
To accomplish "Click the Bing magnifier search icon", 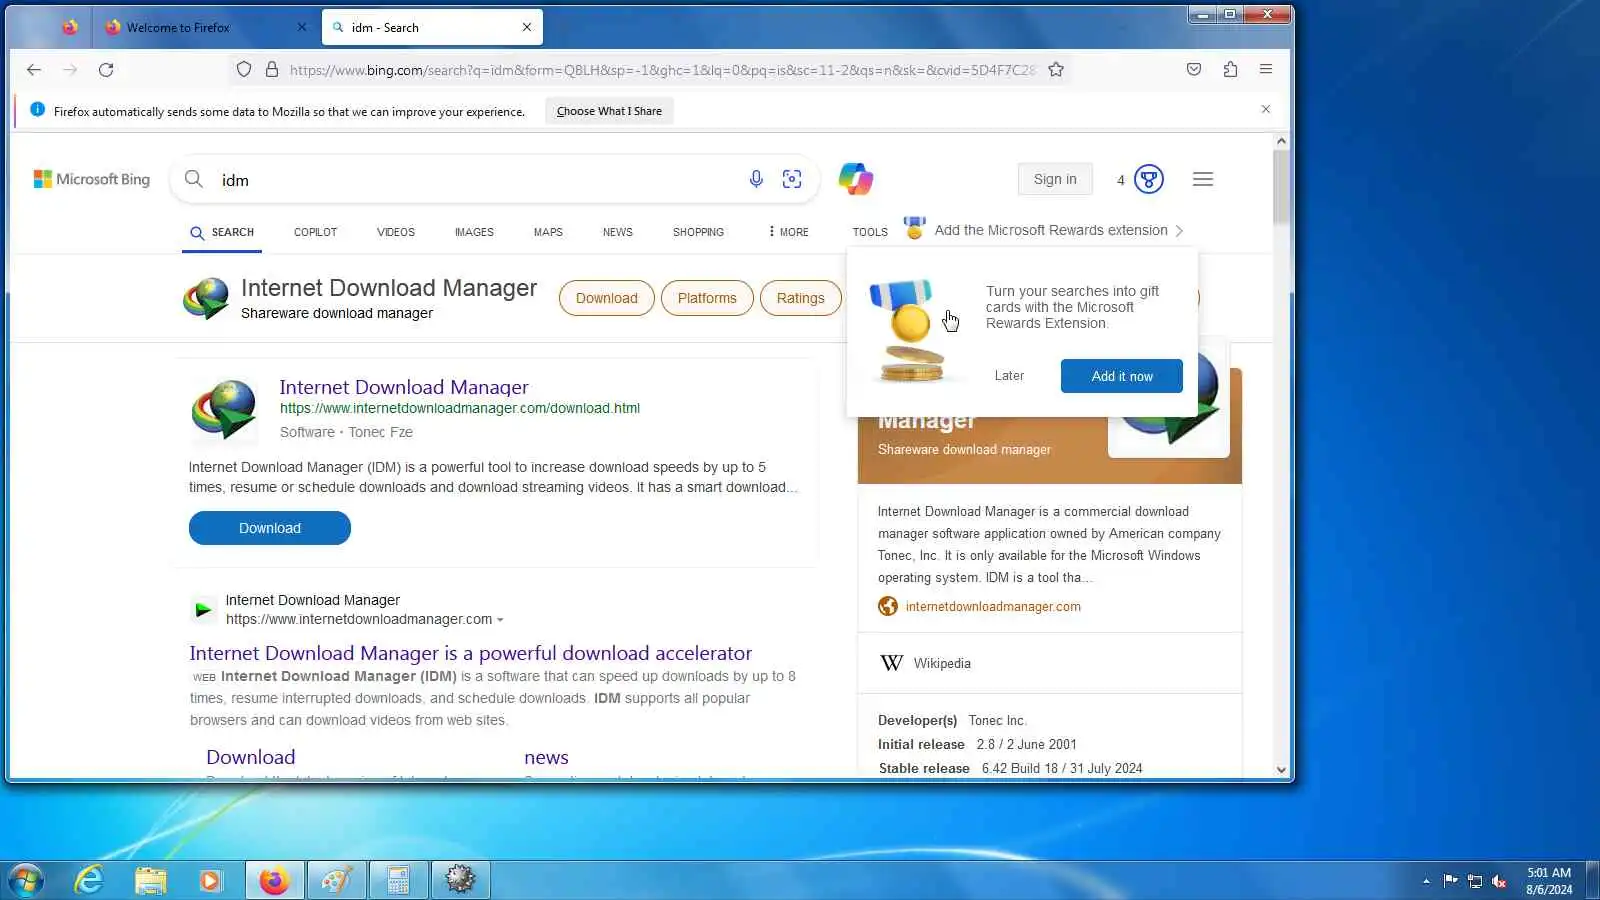I will [x=194, y=180].
